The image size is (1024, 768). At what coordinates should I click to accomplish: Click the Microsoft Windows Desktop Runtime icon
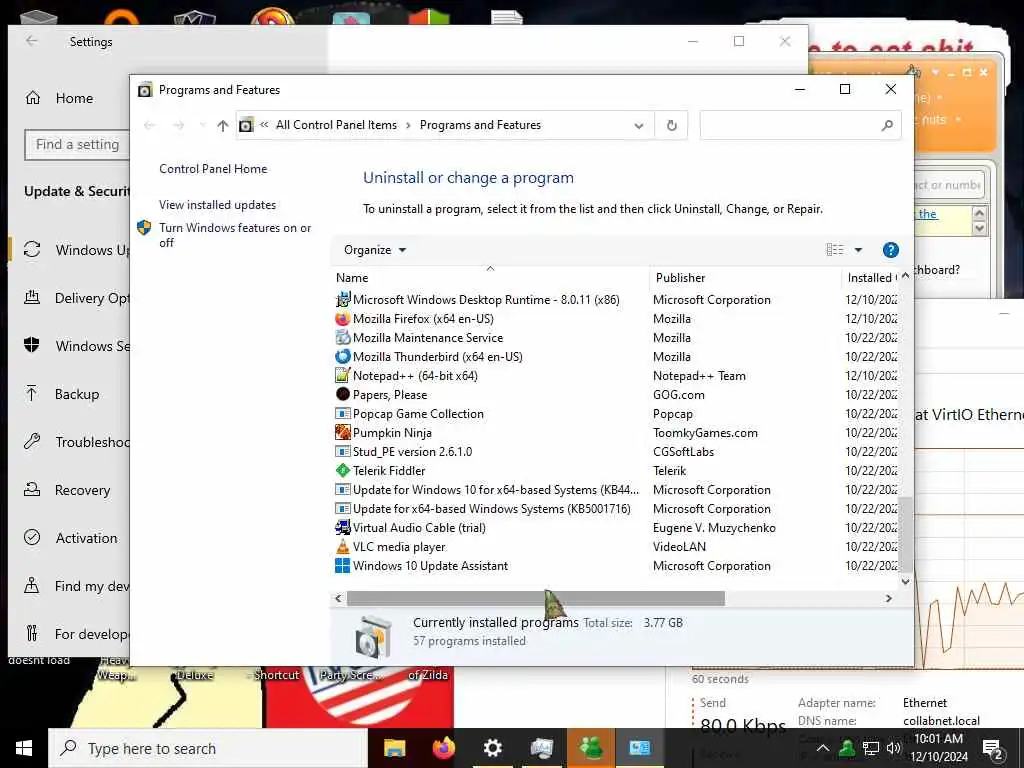click(342, 300)
